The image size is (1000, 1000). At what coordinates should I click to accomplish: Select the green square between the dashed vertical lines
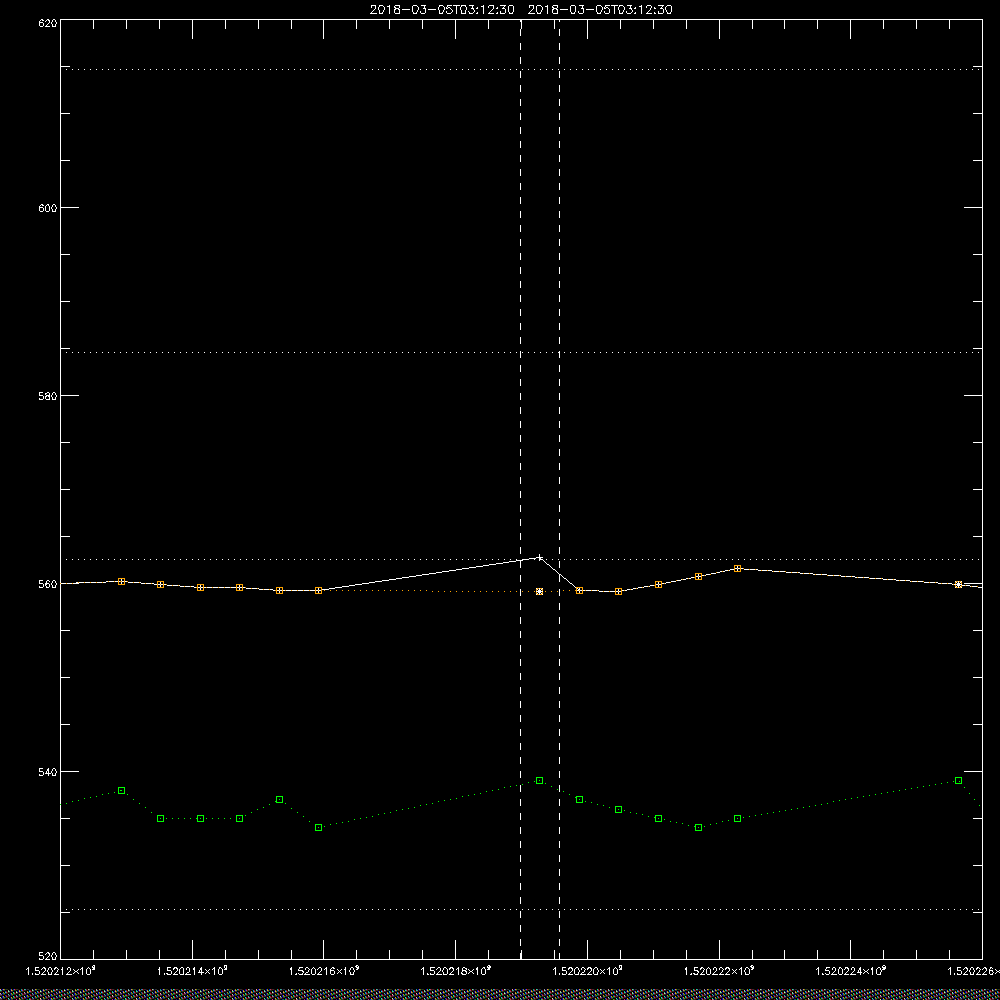pyautogui.click(x=540, y=781)
